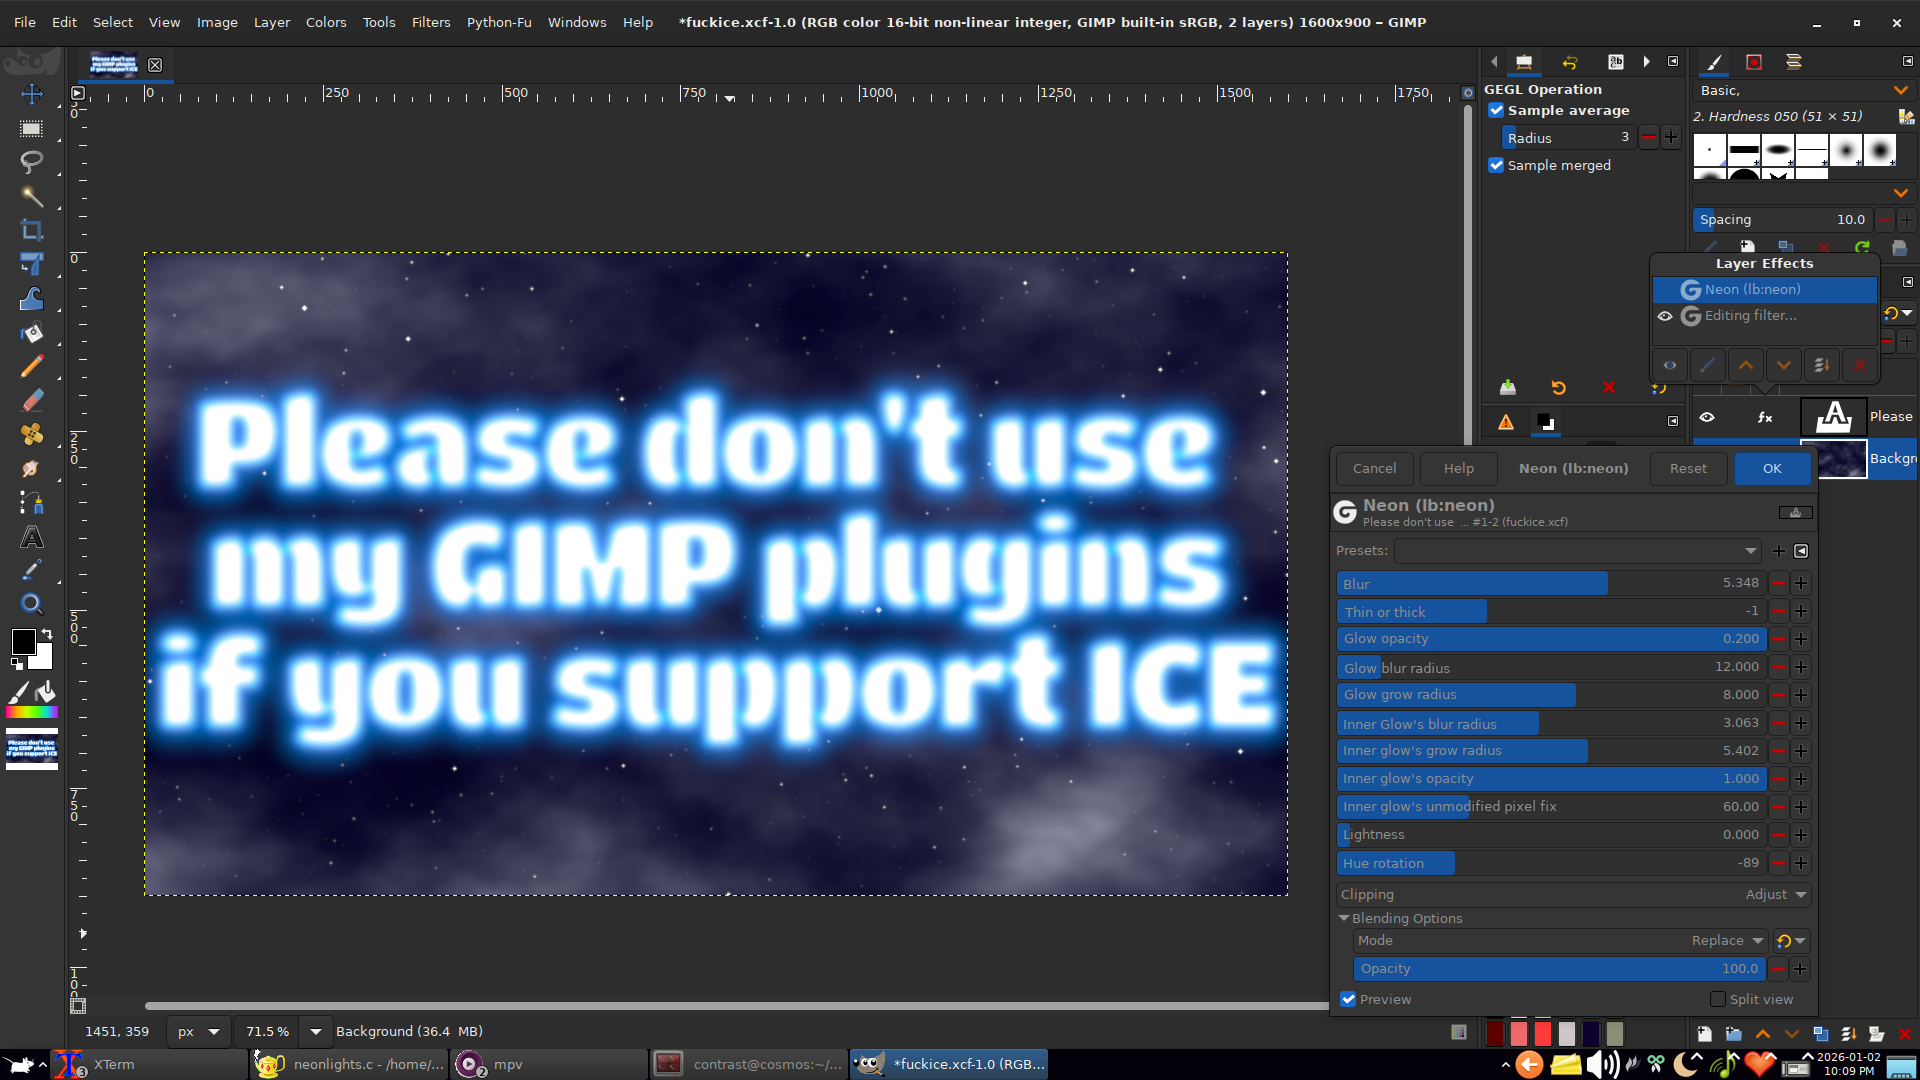Click the Pencil tool icon

tap(32, 366)
